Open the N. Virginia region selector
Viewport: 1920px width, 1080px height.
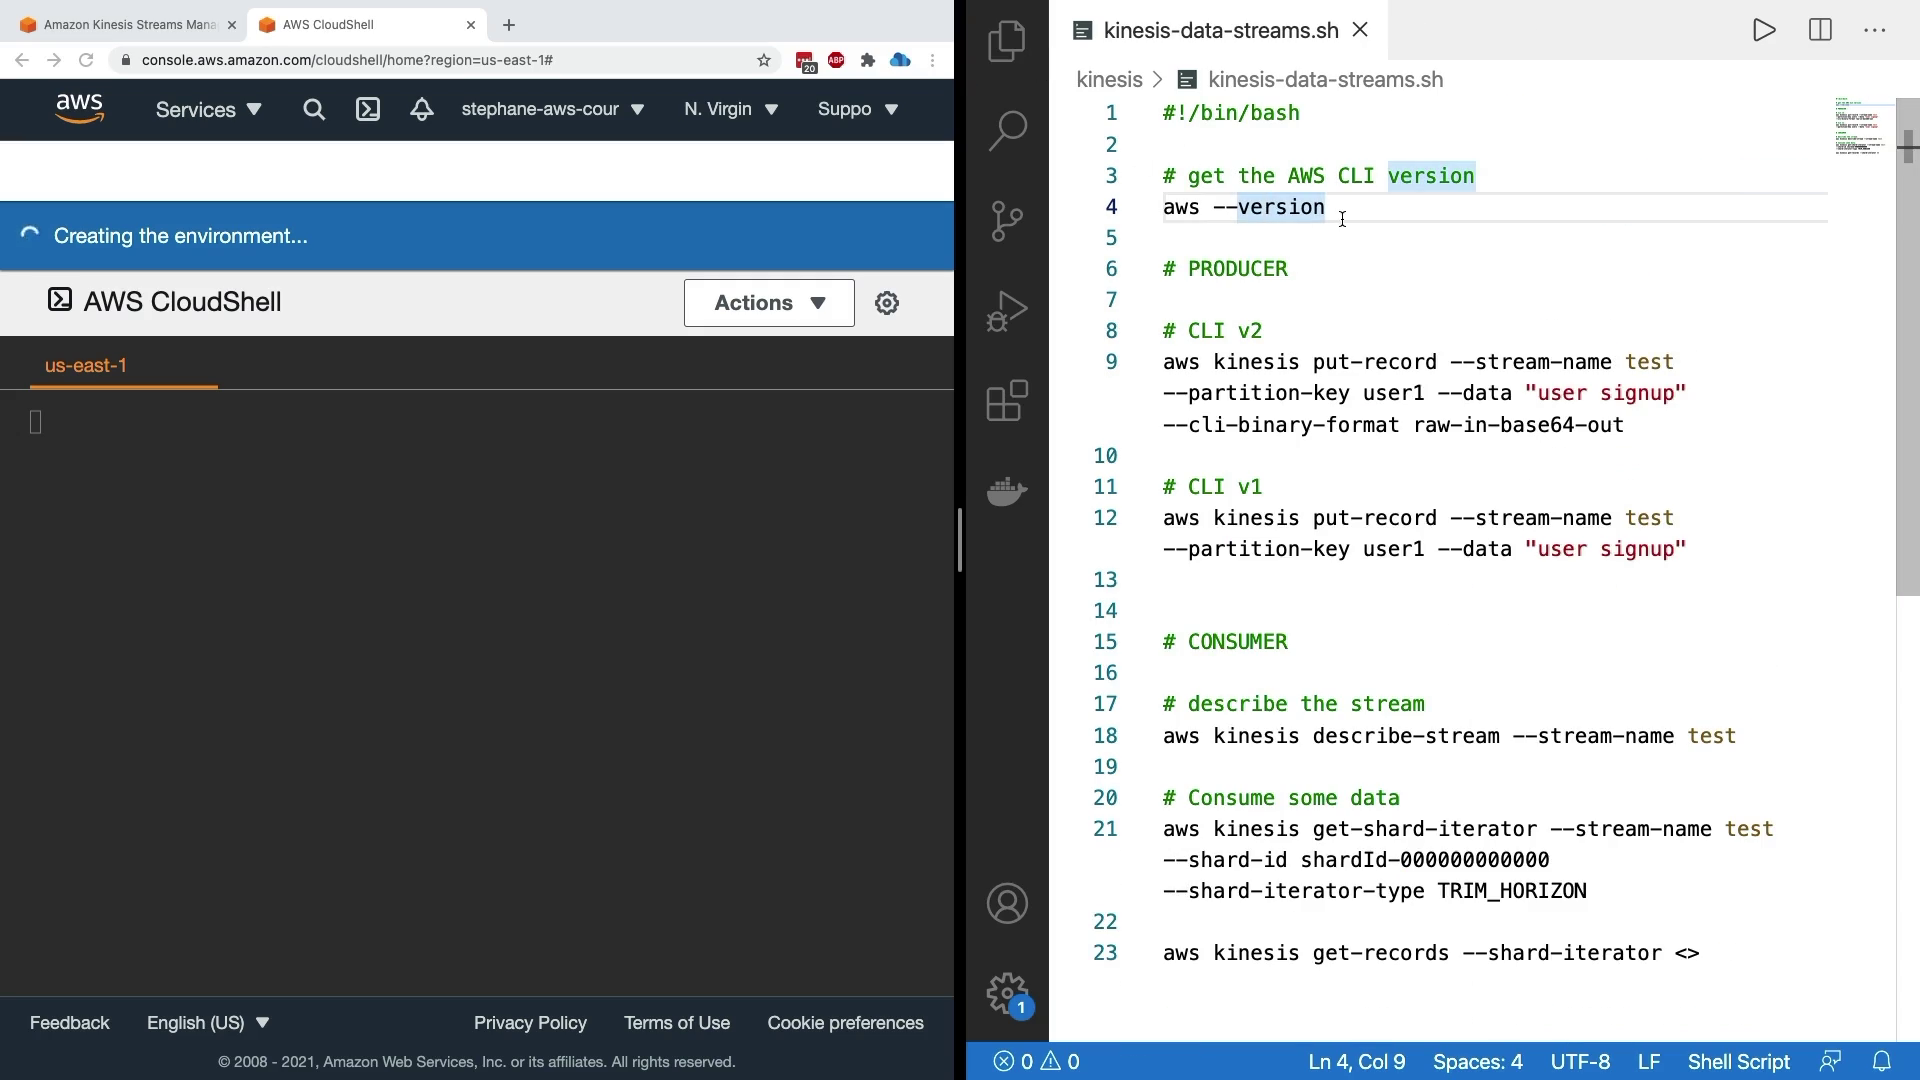[730, 109]
